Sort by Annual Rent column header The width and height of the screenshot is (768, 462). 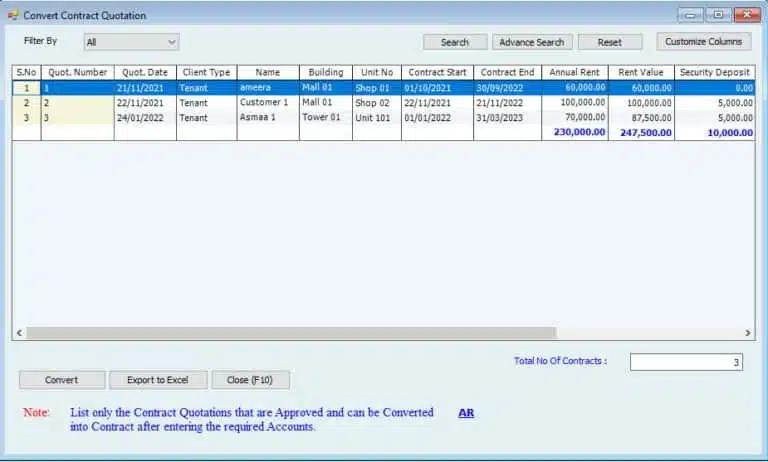575,72
